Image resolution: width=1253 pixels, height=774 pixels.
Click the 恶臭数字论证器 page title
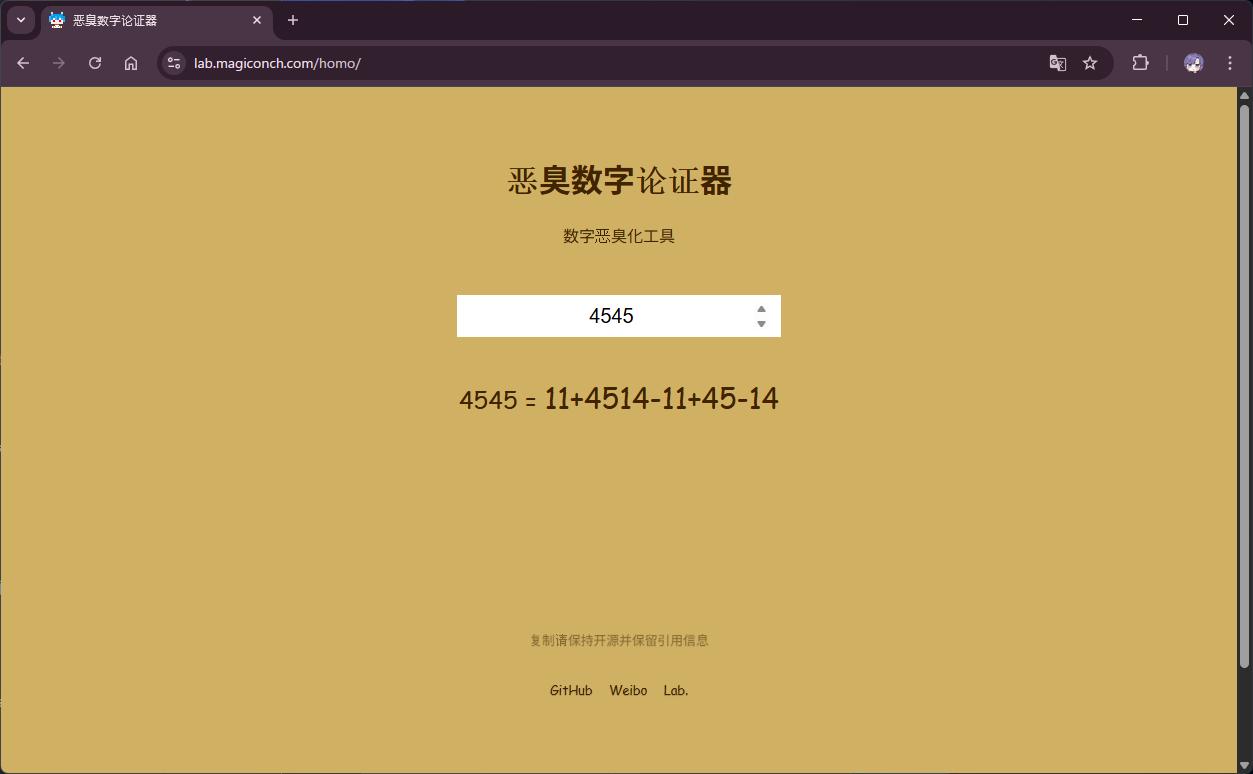[619, 182]
